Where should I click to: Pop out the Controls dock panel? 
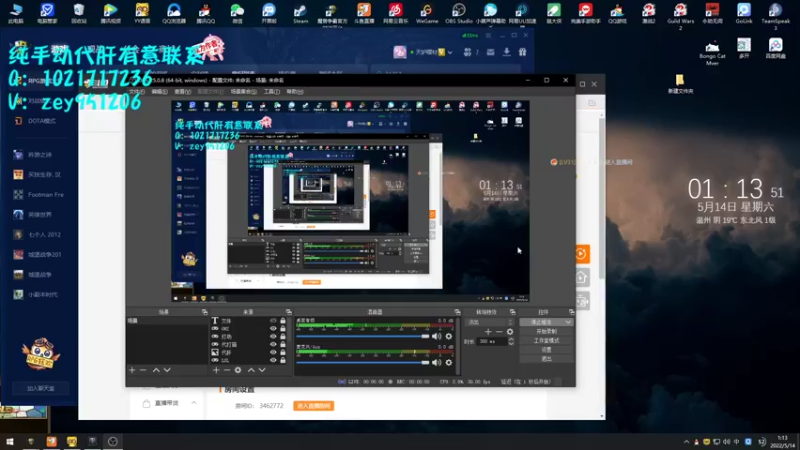[x=571, y=312]
